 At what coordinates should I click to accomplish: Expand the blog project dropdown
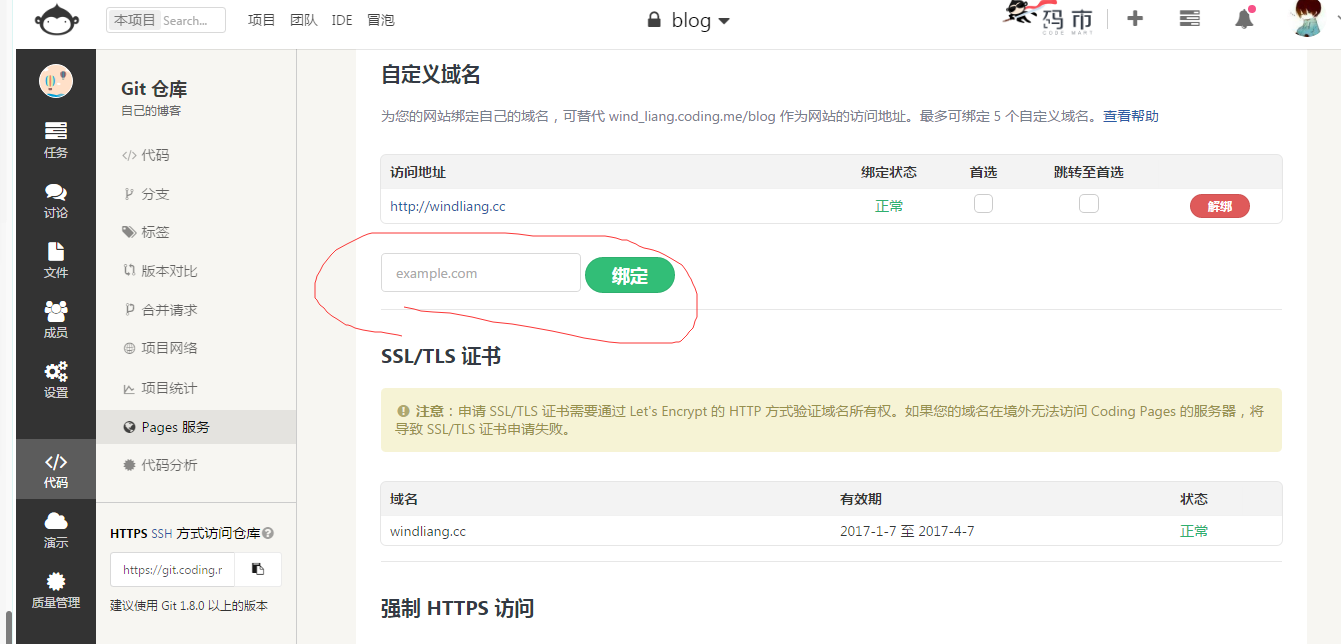[690, 20]
